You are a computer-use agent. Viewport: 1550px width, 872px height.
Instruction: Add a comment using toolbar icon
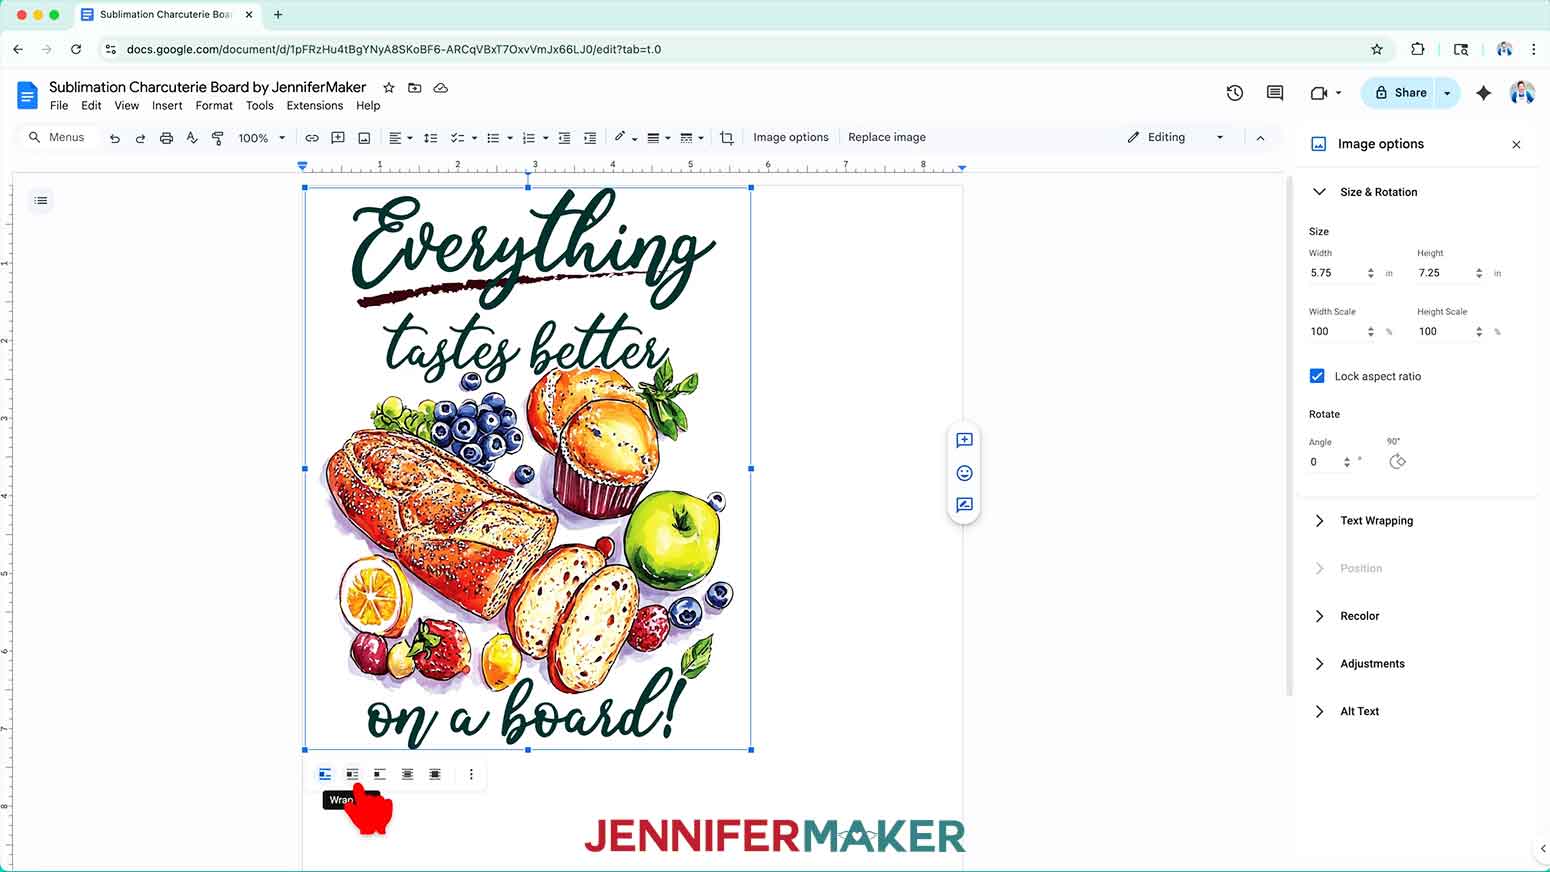point(338,138)
